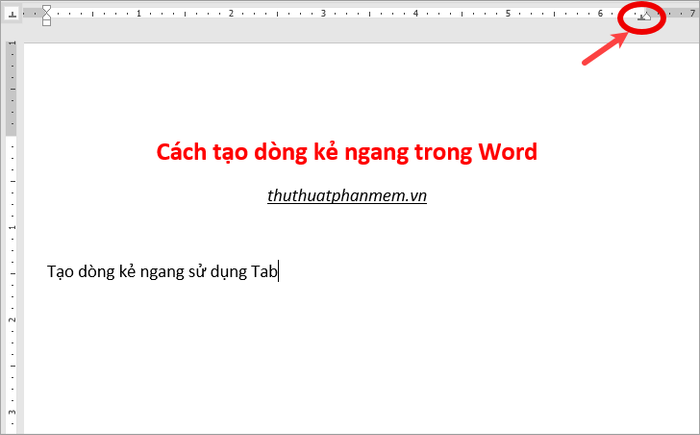Click the word 'Word' in the red heading
Screen dimensions: 700x435
click(507, 152)
